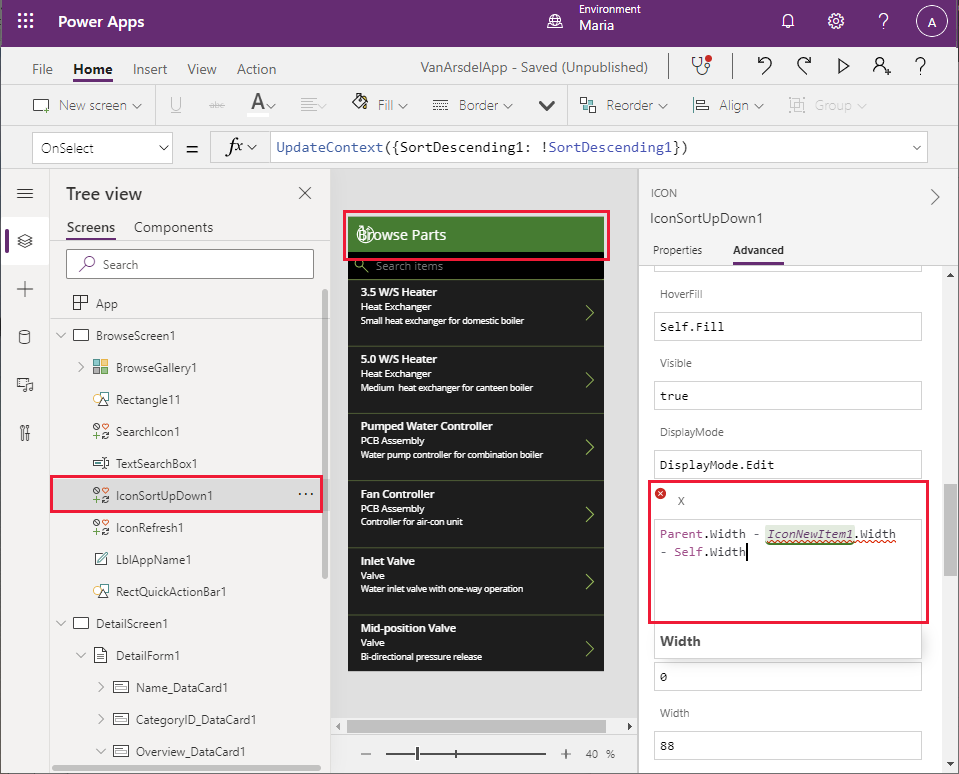Open the Insert menu
The height and width of the screenshot is (774, 959).
coord(150,69)
